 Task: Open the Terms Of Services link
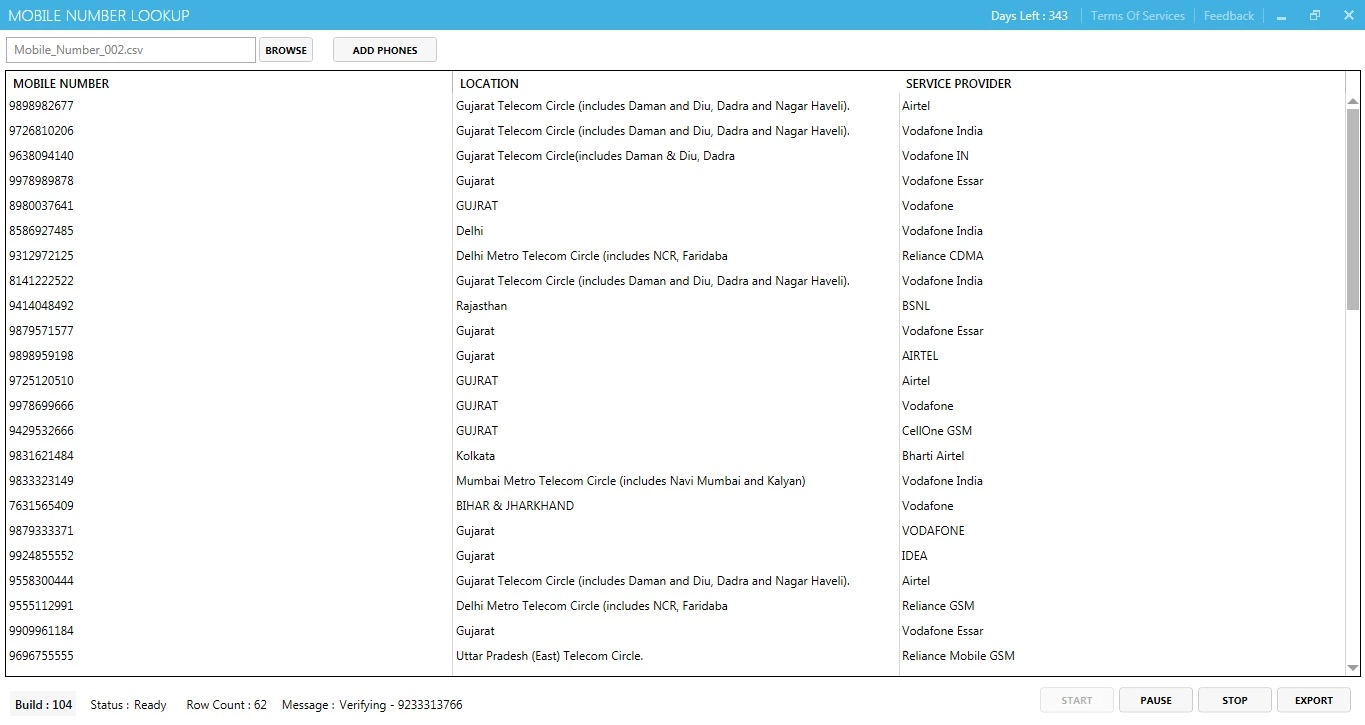(1137, 16)
